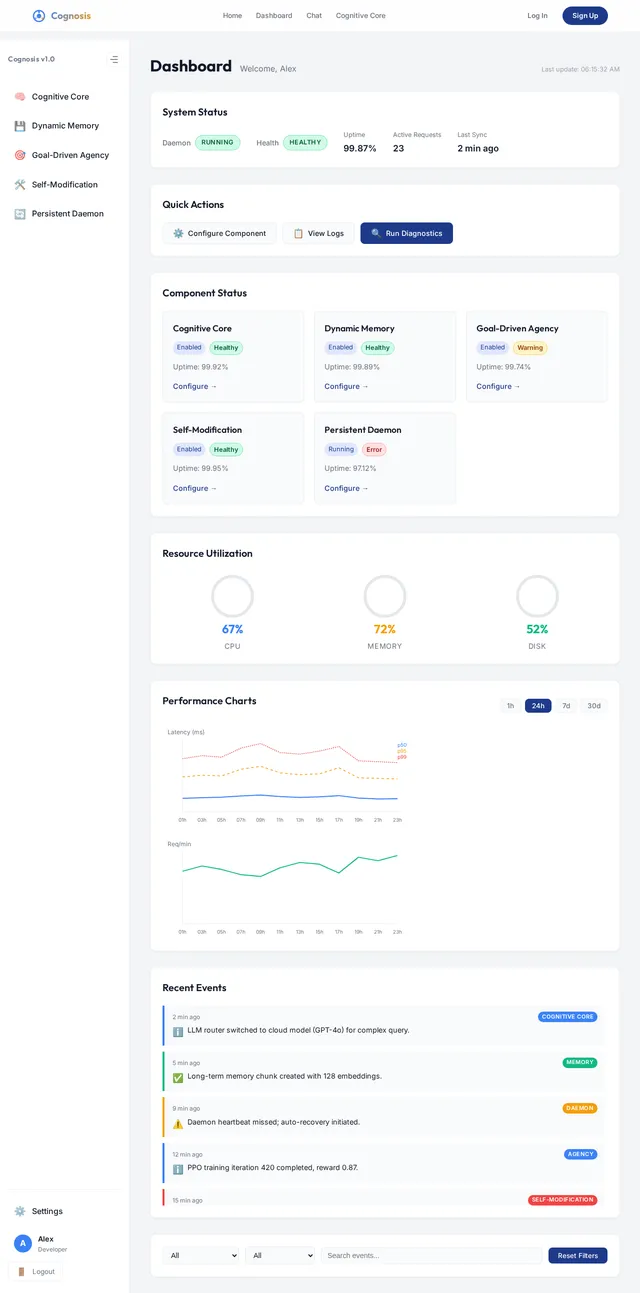Image resolution: width=640 pixels, height=1293 pixels.
Task: Open Dashboard in top navigation
Action: point(274,16)
